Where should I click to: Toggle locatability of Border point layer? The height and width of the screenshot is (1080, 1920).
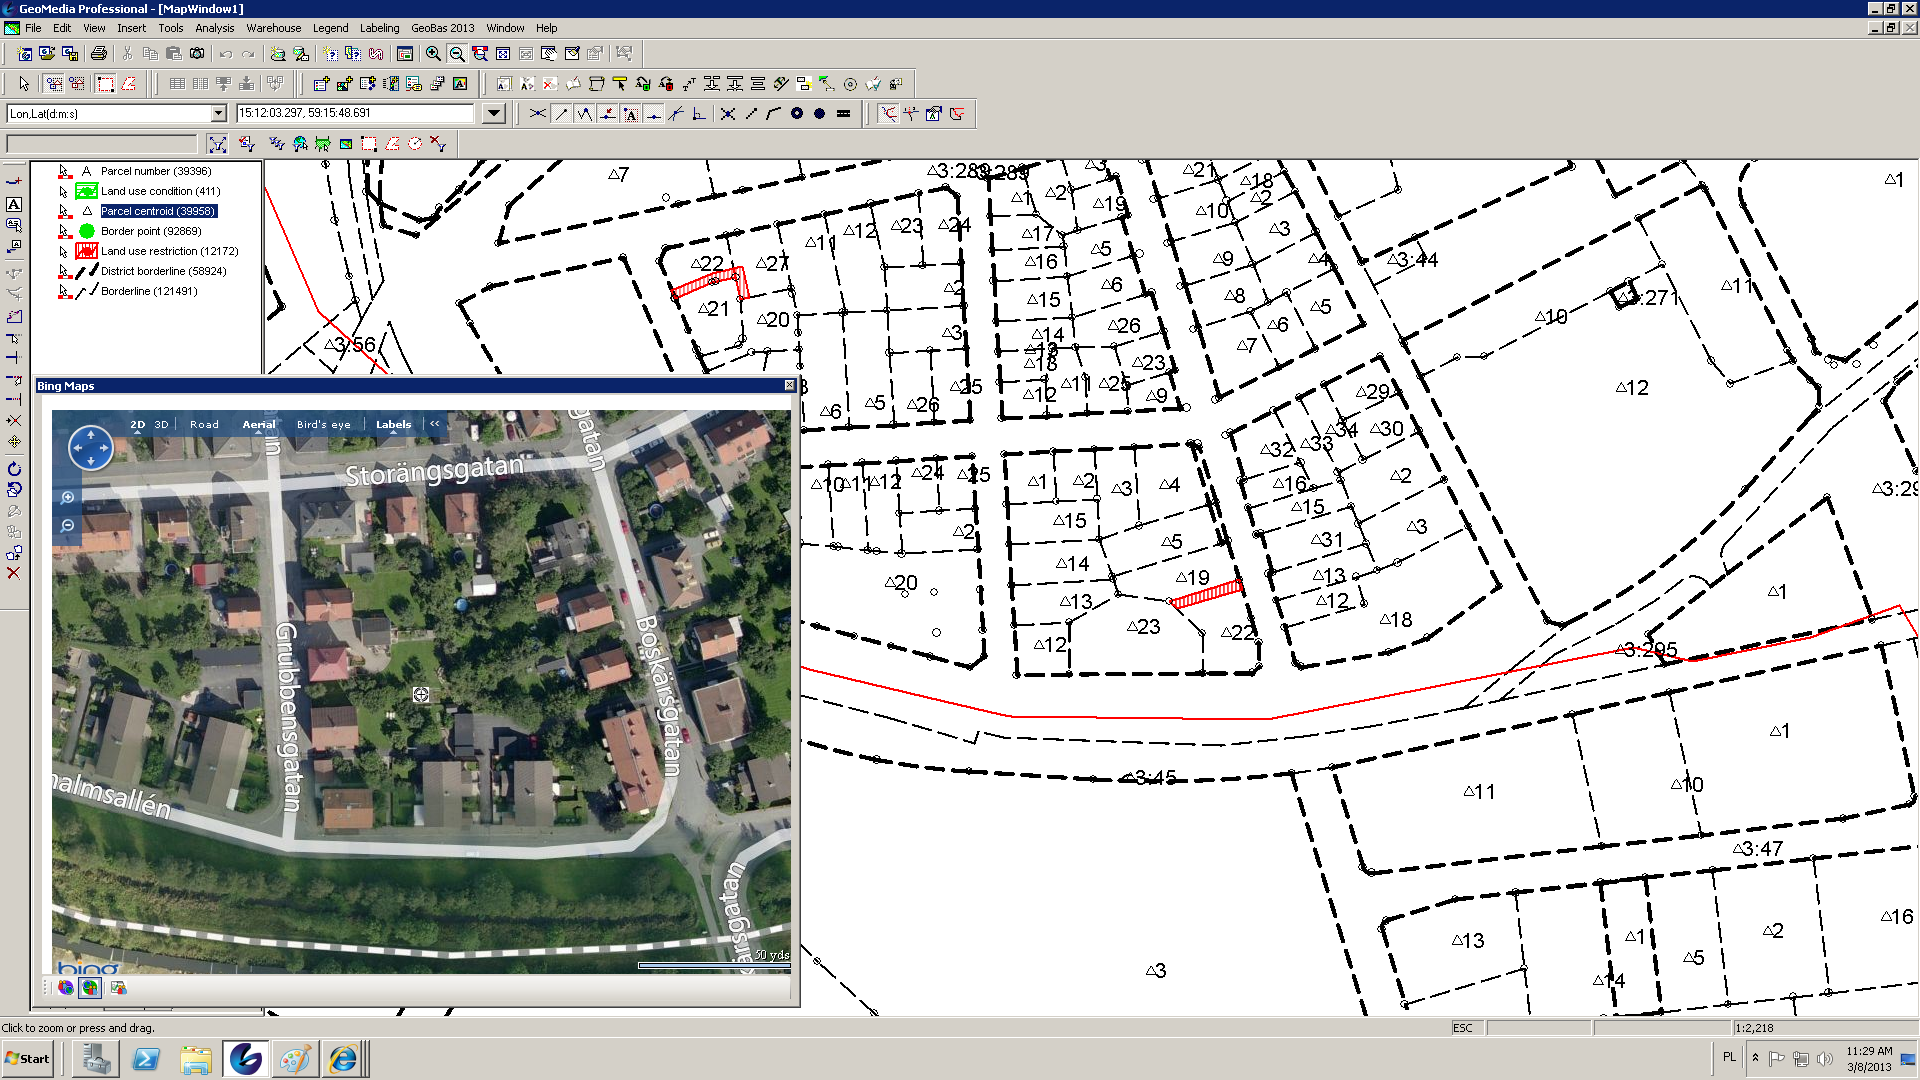click(64, 231)
